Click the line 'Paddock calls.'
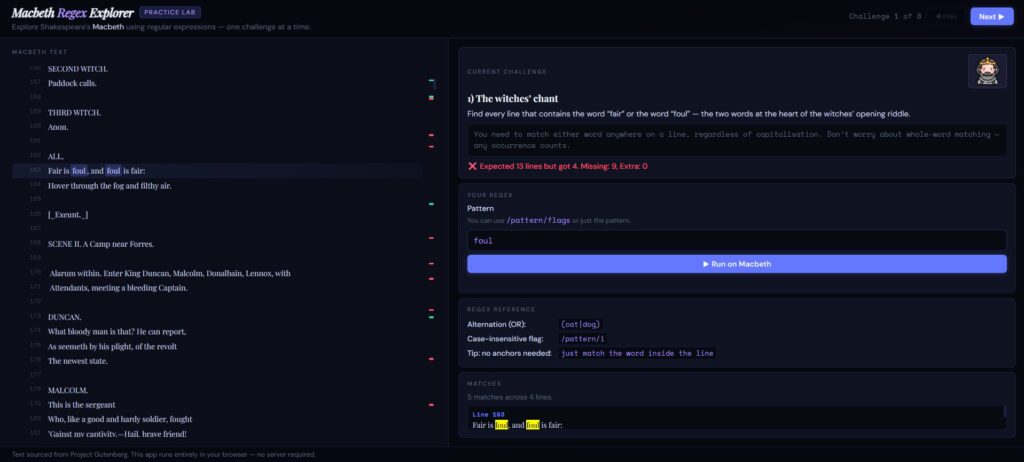This screenshot has width=1024, height=462. [x=72, y=84]
